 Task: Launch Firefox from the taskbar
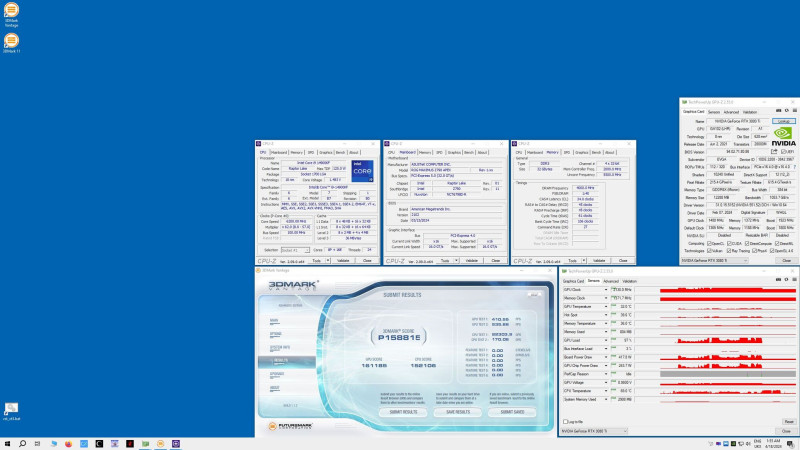click(68, 444)
